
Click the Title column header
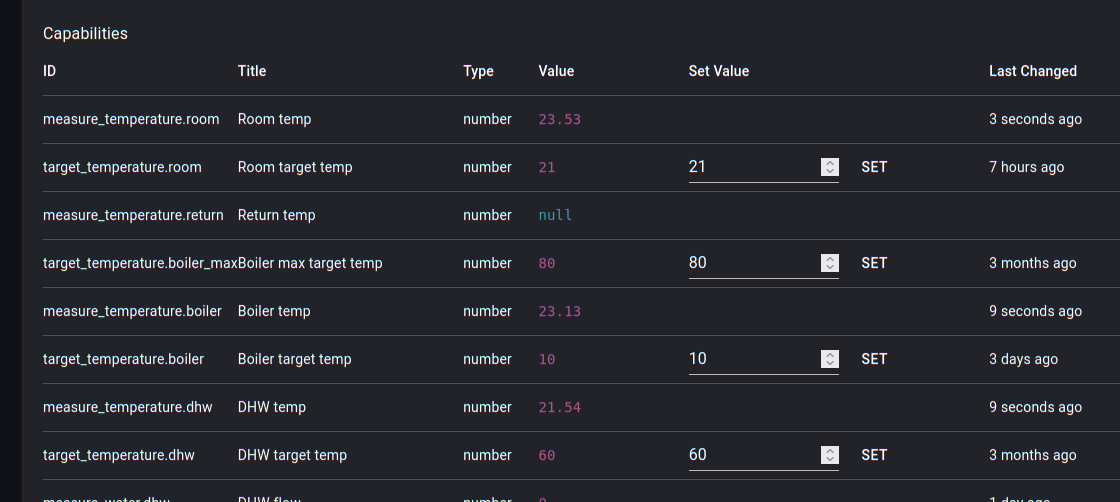[x=252, y=72]
